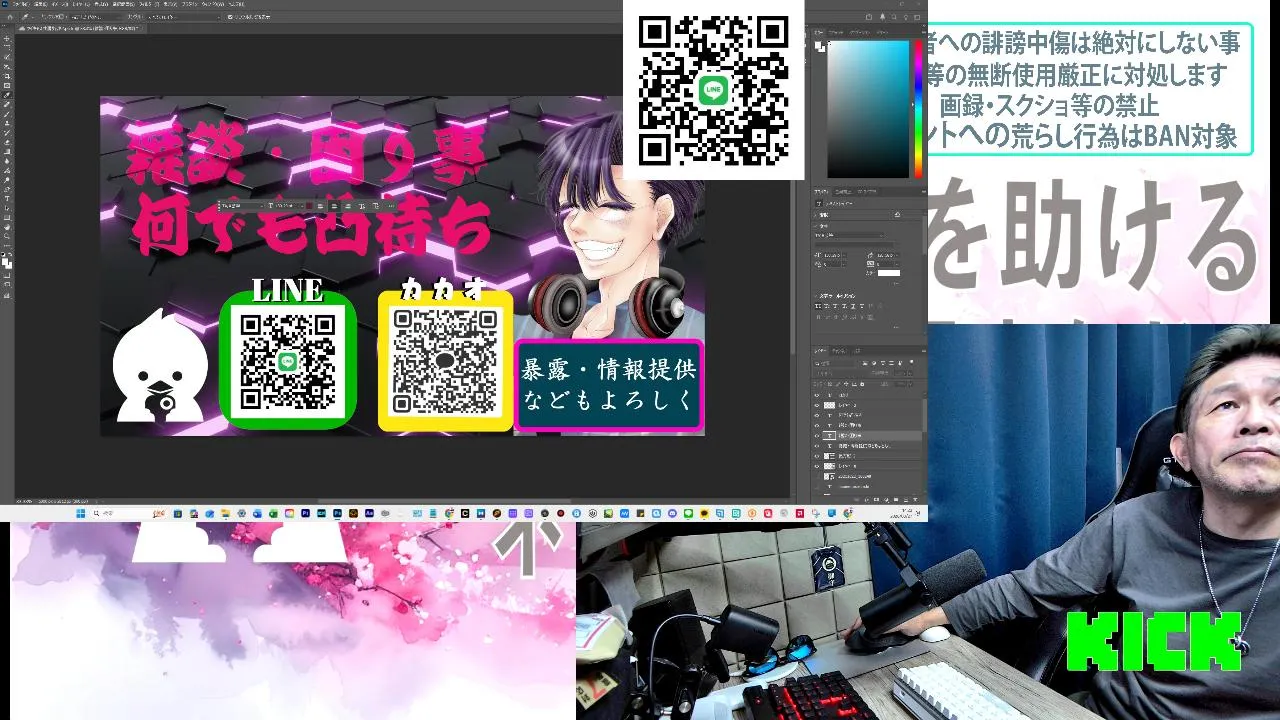Open the search icon at Photoshop top-right
The width and height of the screenshot is (1280, 720).
point(893,17)
